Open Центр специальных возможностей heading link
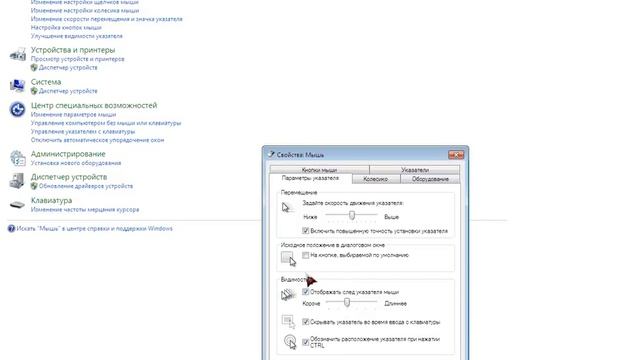Viewport: 640px width, 360px height. (x=94, y=105)
